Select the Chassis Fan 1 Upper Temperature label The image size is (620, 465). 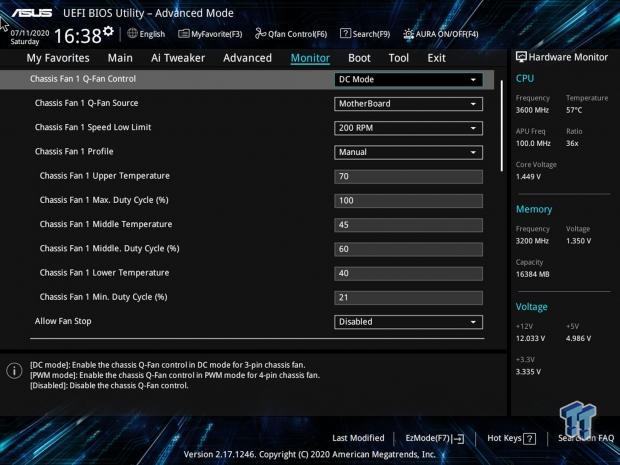pos(105,176)
